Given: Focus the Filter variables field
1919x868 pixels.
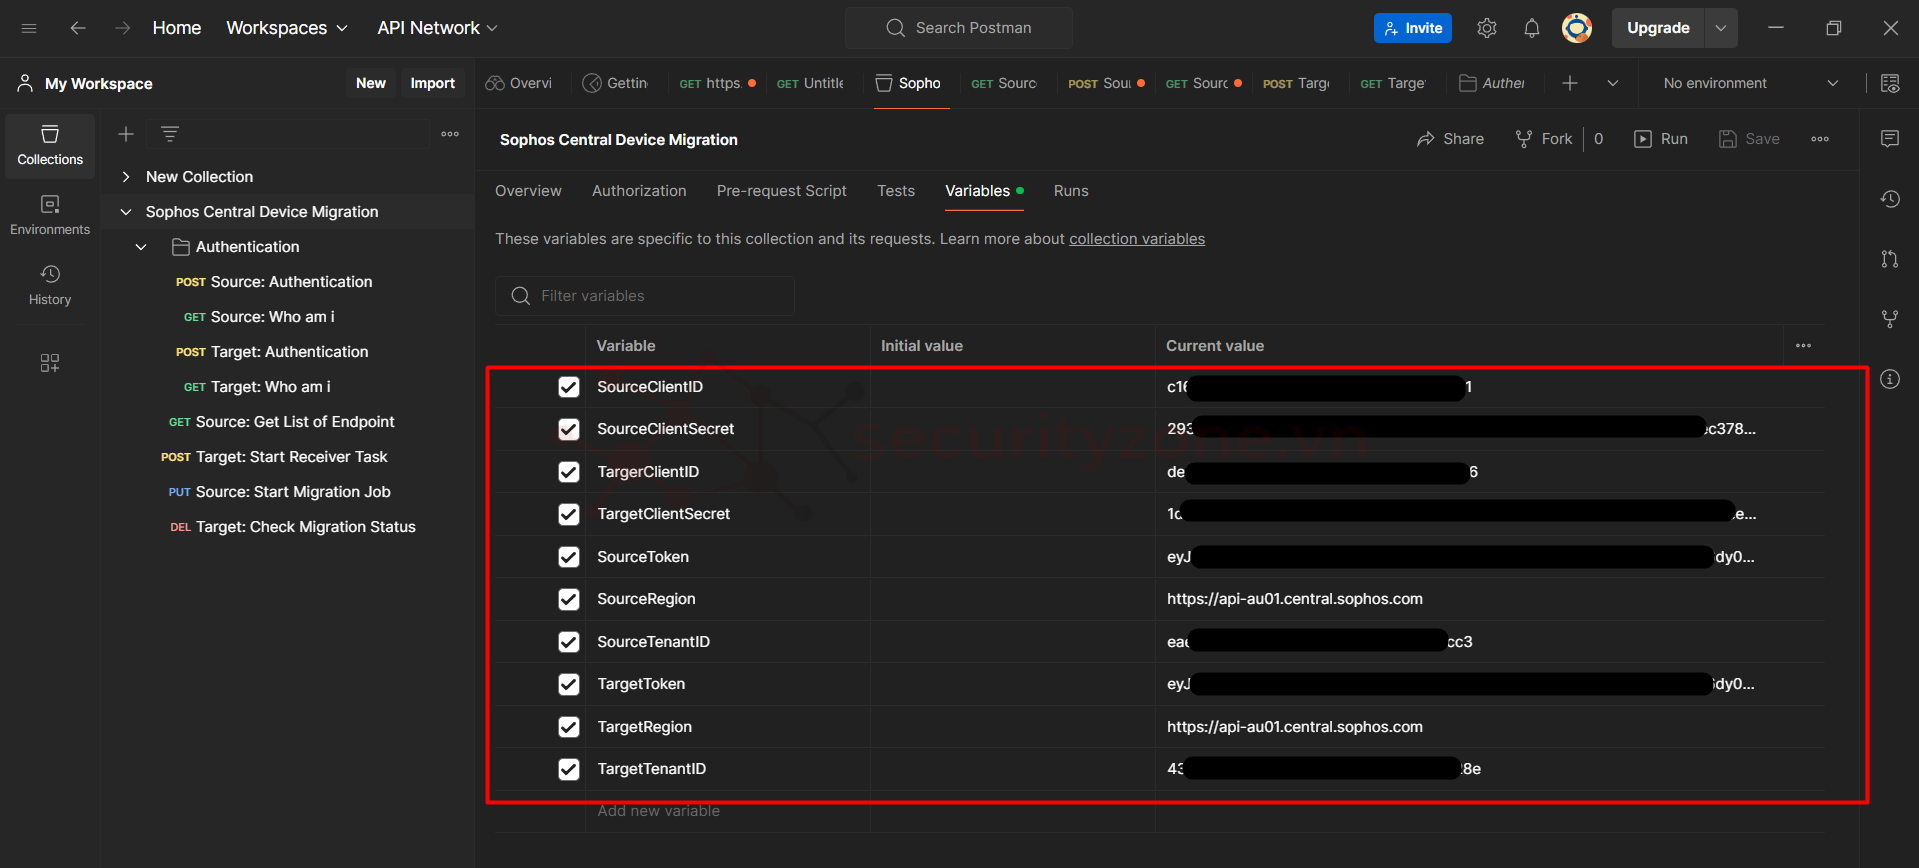Looking at the screenshot, I should (645, 296).
